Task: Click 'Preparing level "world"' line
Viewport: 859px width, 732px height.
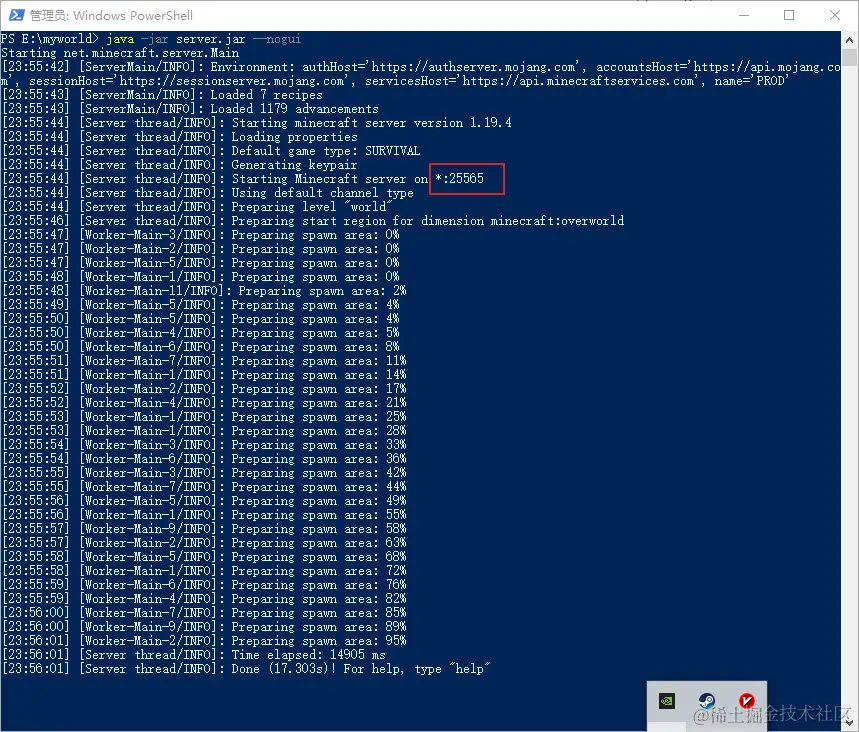Action: [197, 207]
